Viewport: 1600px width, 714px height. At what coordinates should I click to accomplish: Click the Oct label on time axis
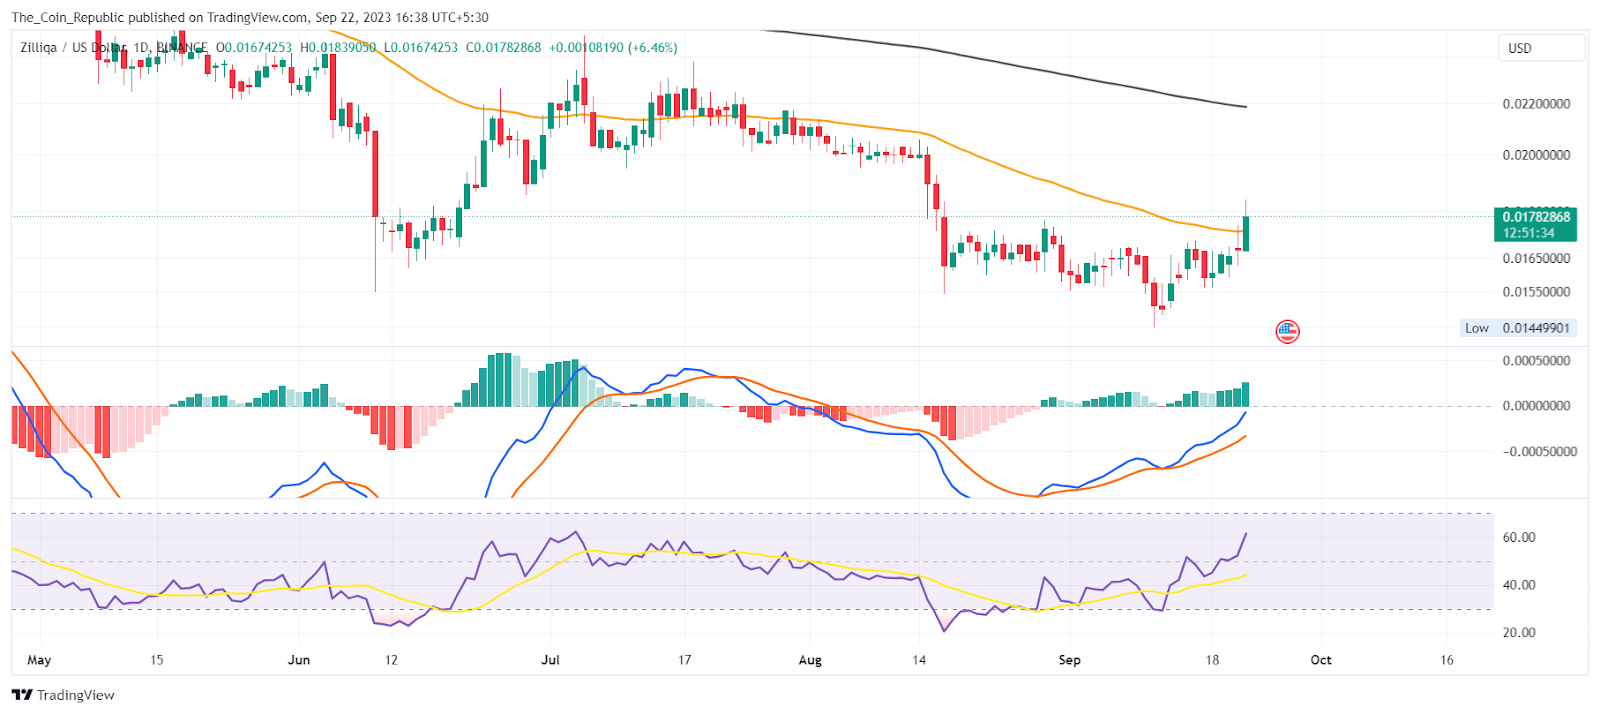[1321, 660]
